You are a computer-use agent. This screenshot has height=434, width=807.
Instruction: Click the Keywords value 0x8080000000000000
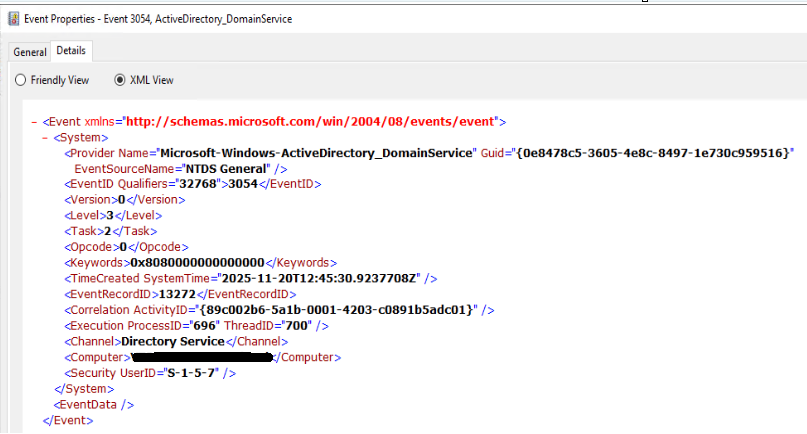pyautogui.click(x=197, y=263)
